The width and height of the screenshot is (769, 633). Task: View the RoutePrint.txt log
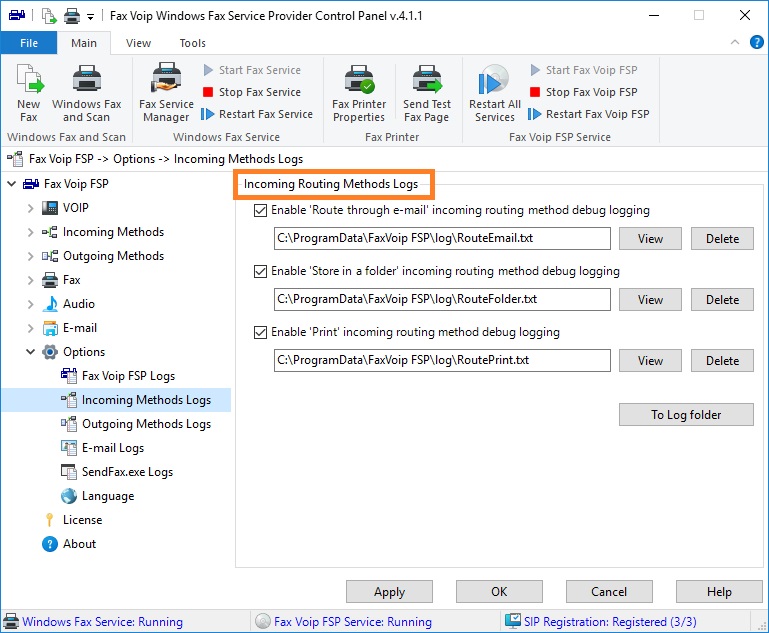[650, 361]
